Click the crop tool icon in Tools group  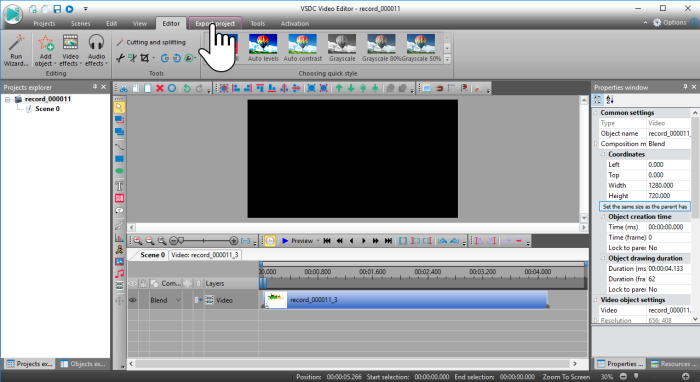click(x=145, y=58)
